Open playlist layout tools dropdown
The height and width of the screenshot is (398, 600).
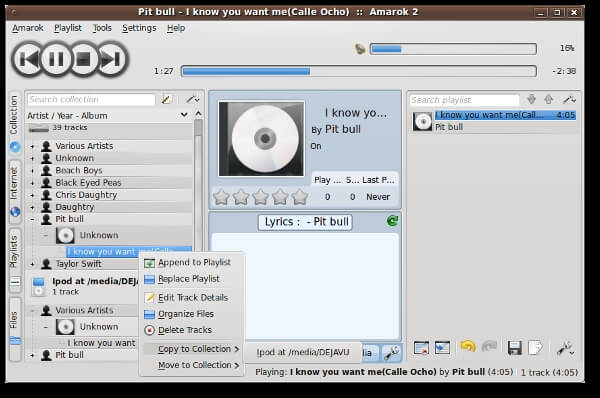[566, 347]
